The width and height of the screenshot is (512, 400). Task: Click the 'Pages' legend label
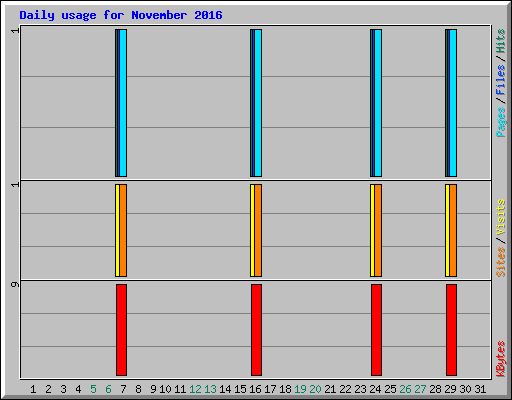pos(501,122)
